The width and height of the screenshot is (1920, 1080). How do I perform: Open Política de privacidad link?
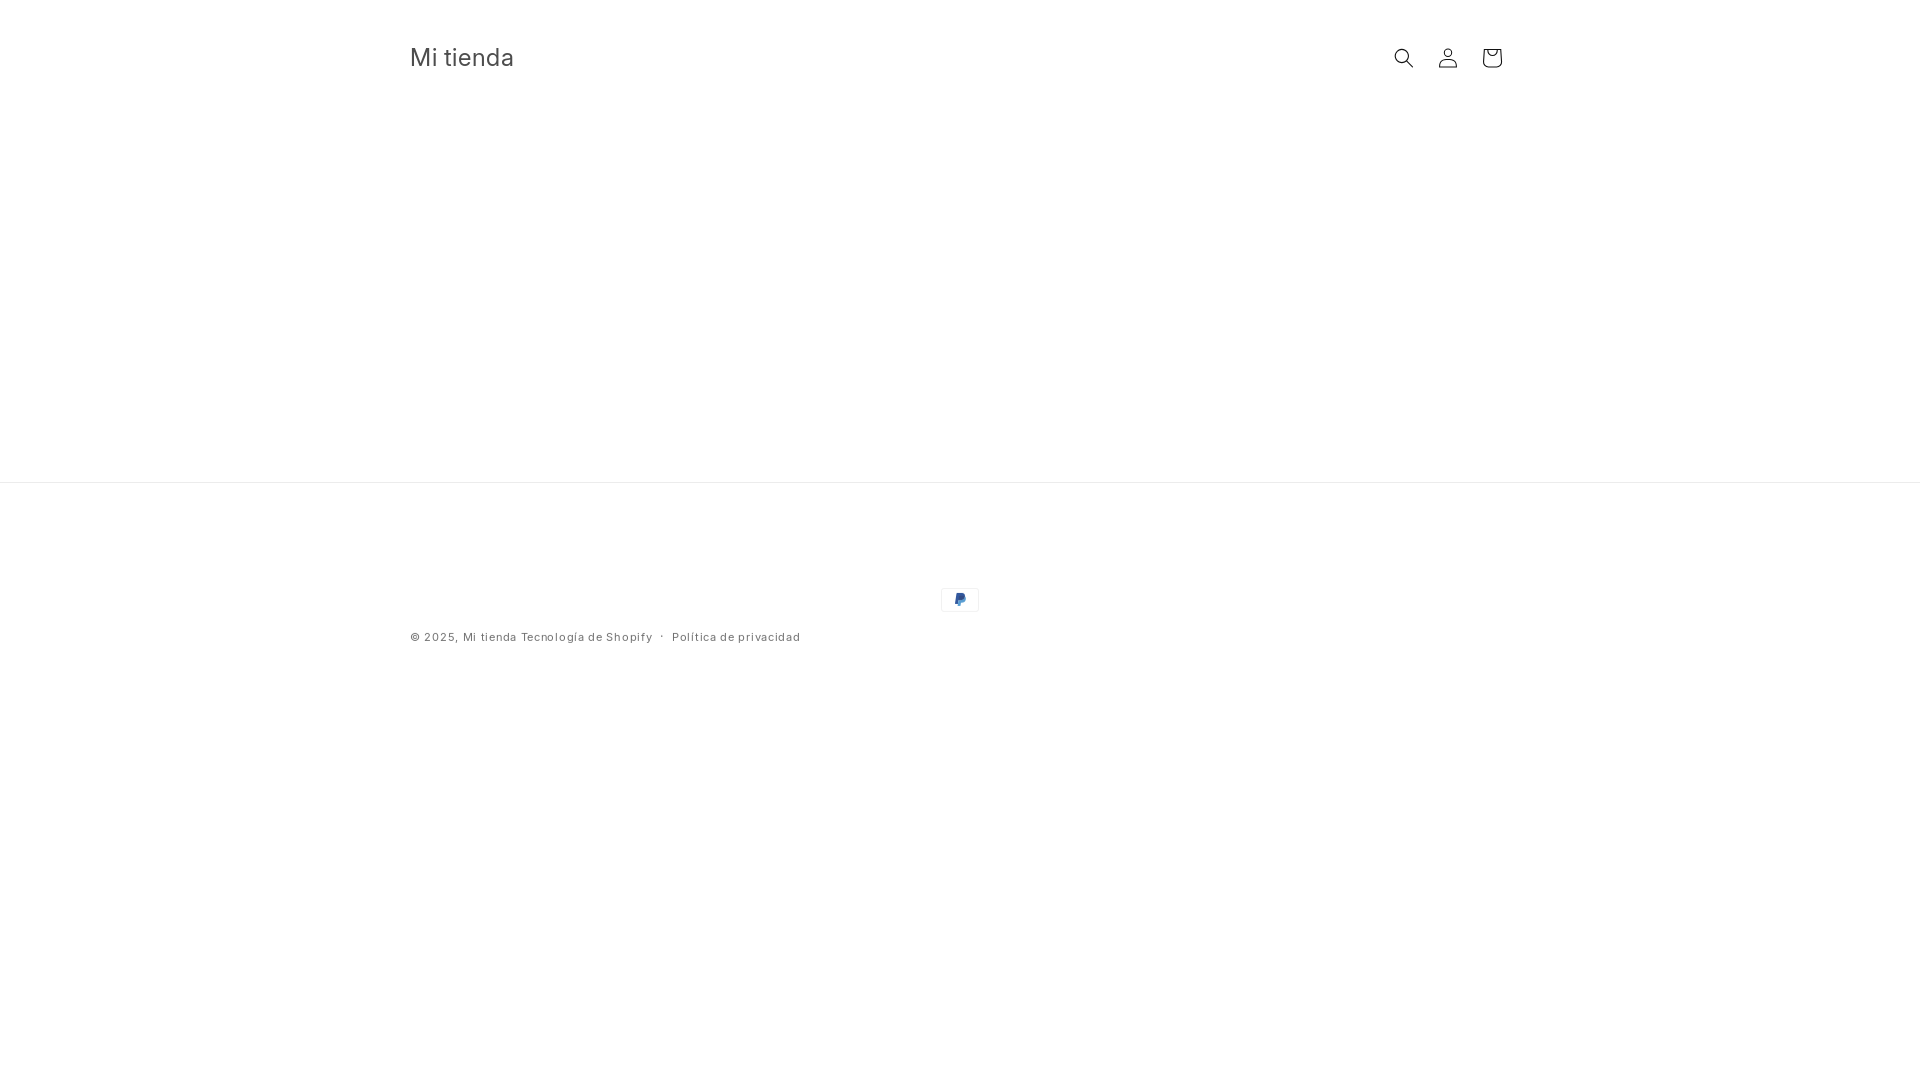tap(736, 637)
